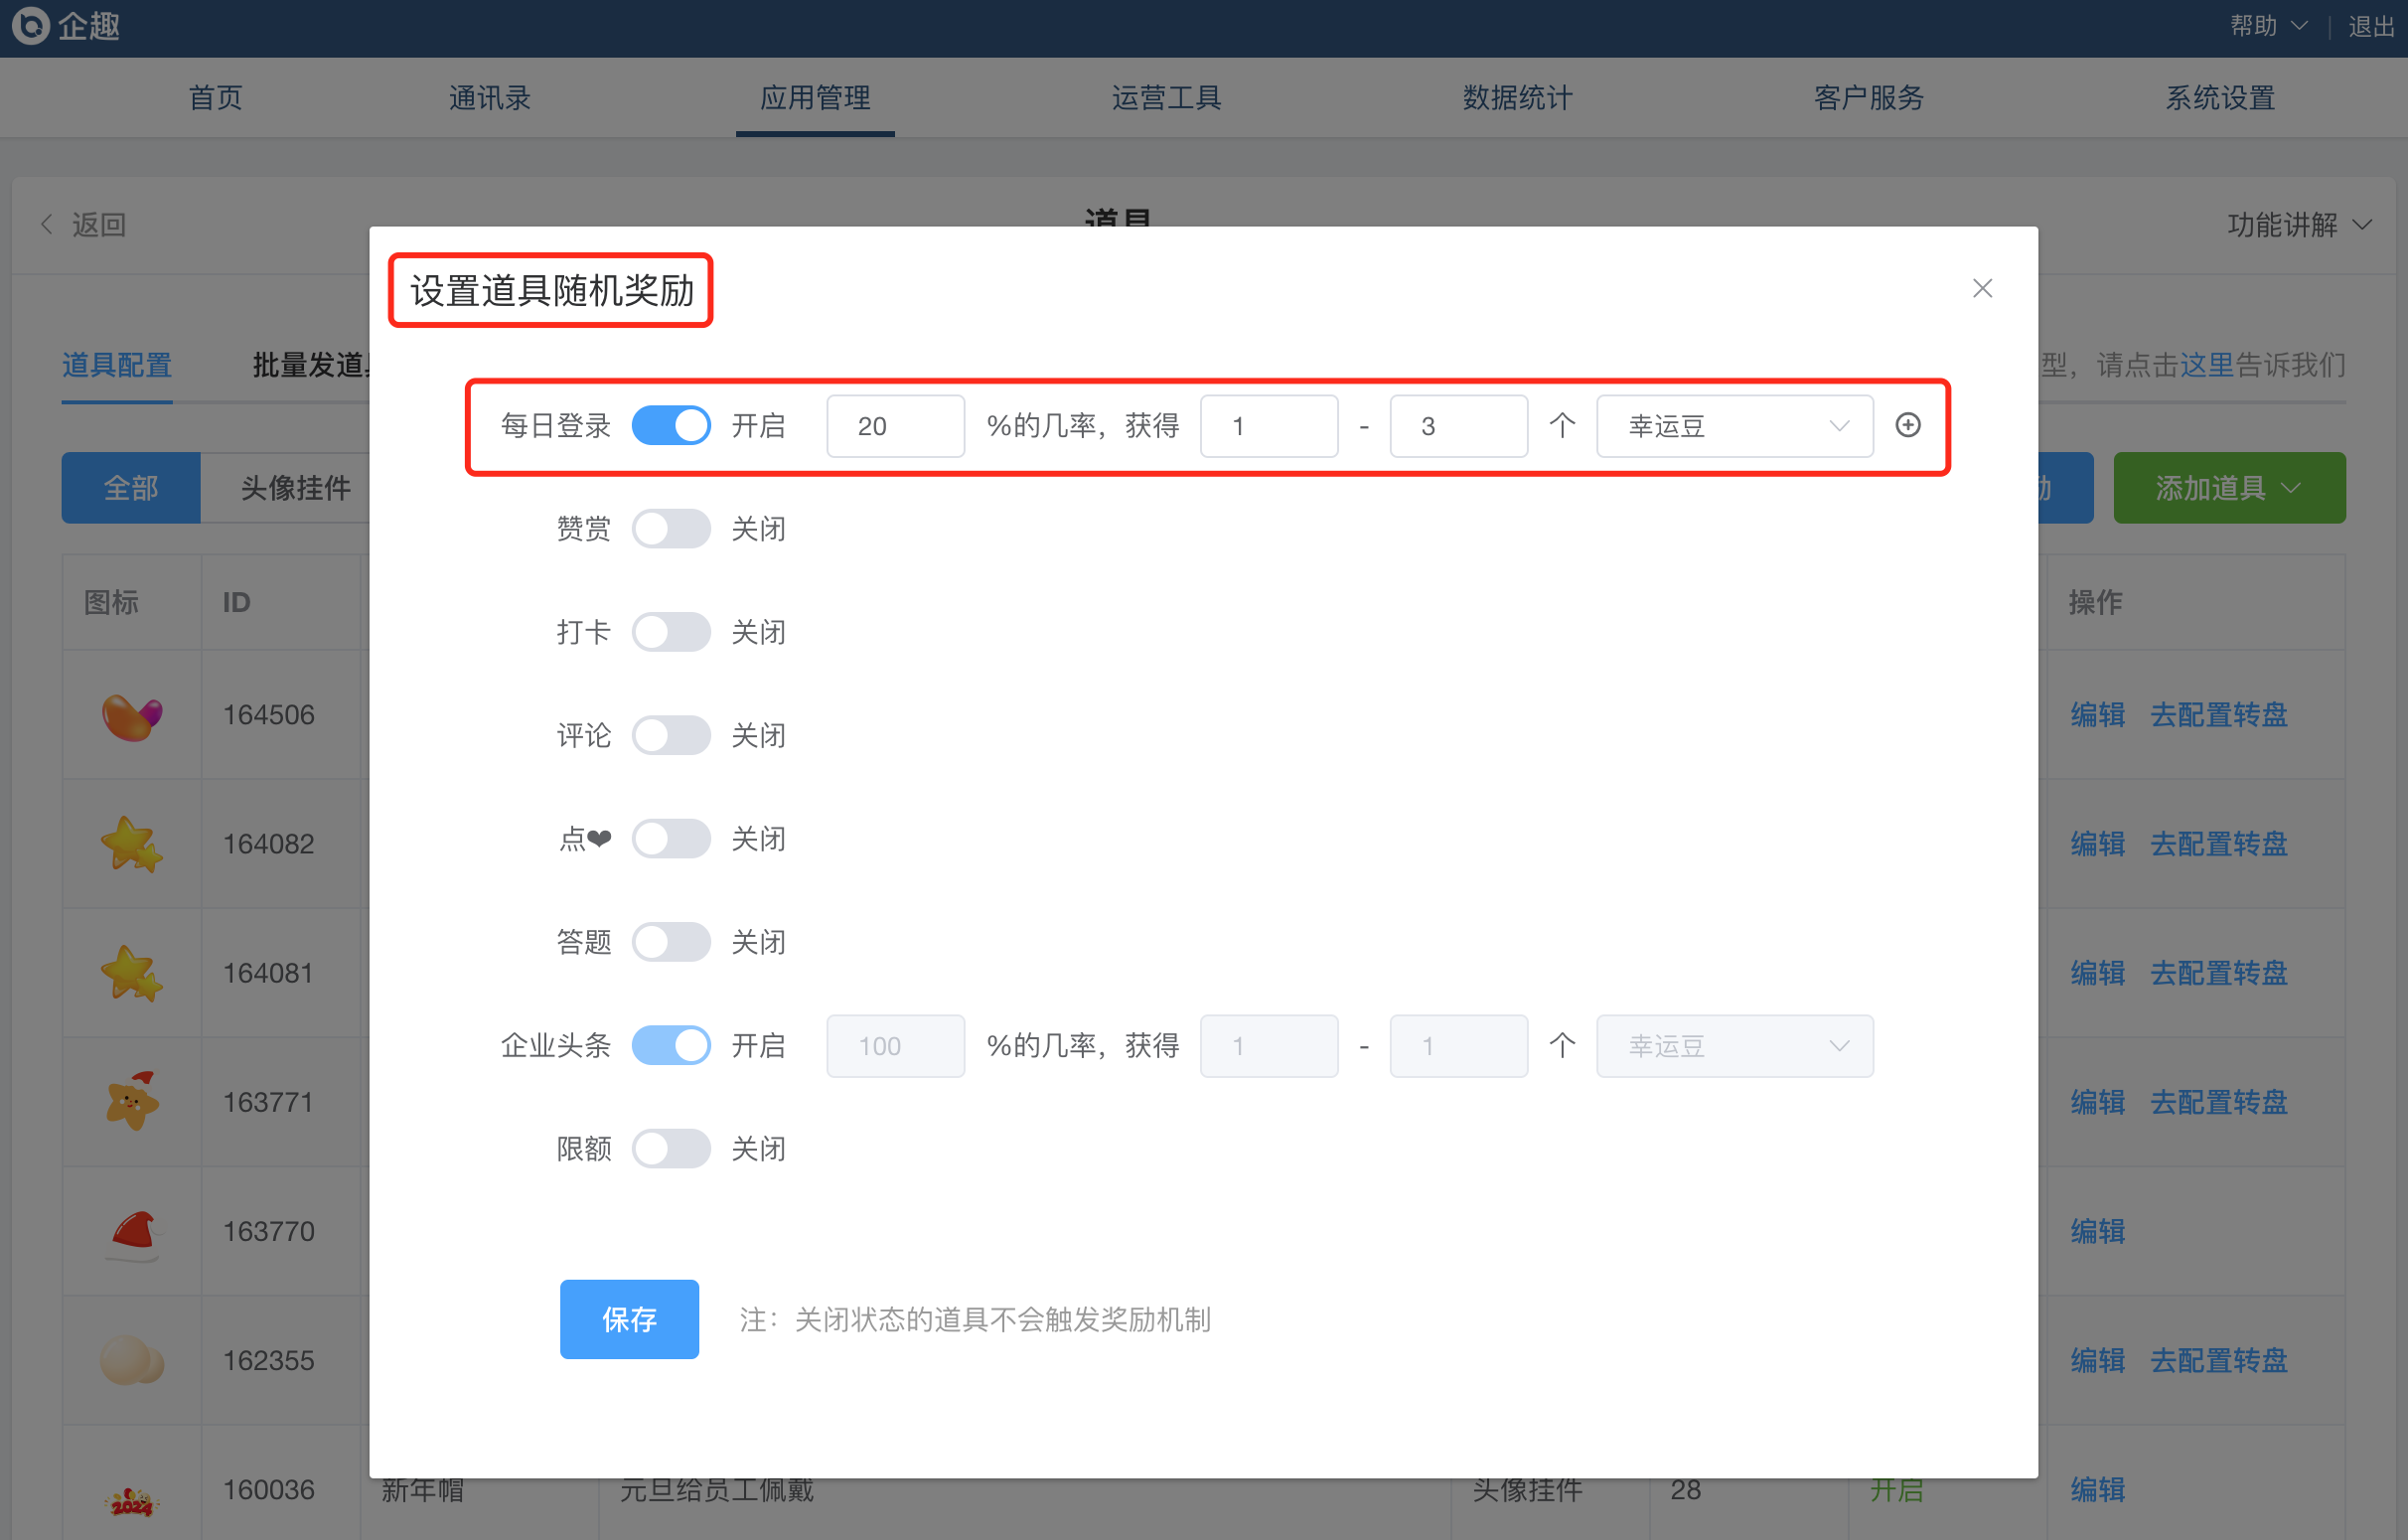
Task: Click the plus icon to add reward row
Action: point(1907,425)
